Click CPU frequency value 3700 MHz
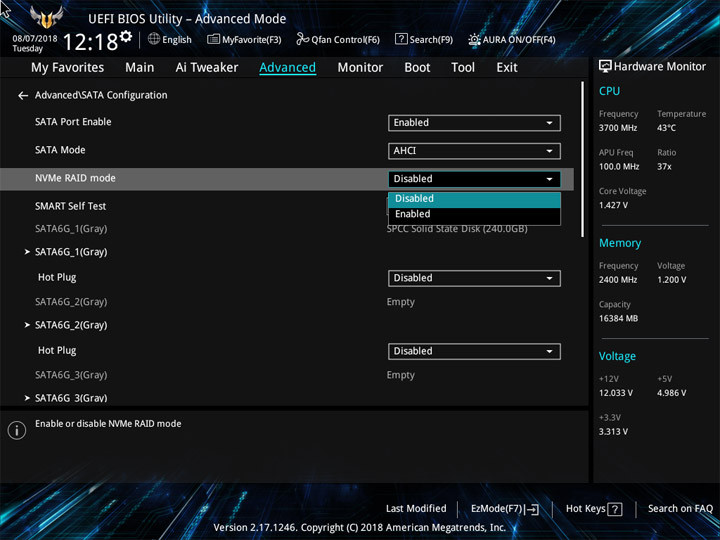The height and width of the screenshot is (540, 720). 618,128
